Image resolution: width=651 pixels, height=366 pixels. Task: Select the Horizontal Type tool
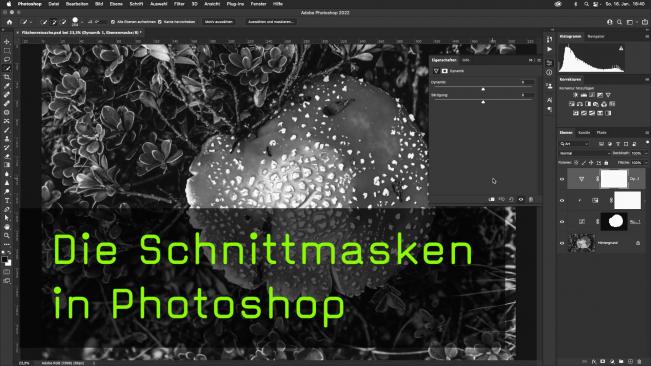point(7,200)
